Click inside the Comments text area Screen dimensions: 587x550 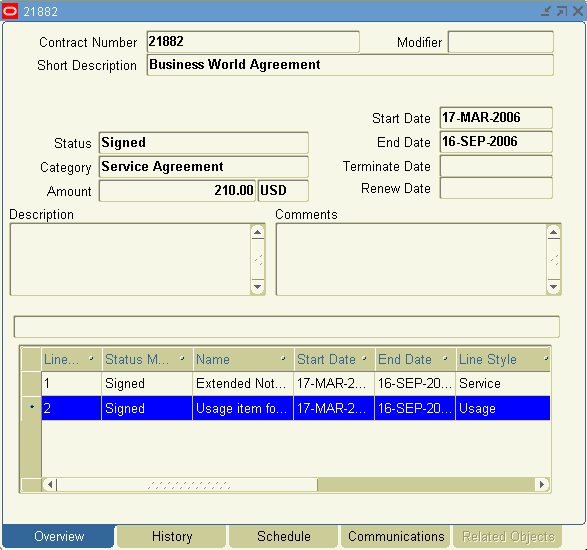coord(411,259)
